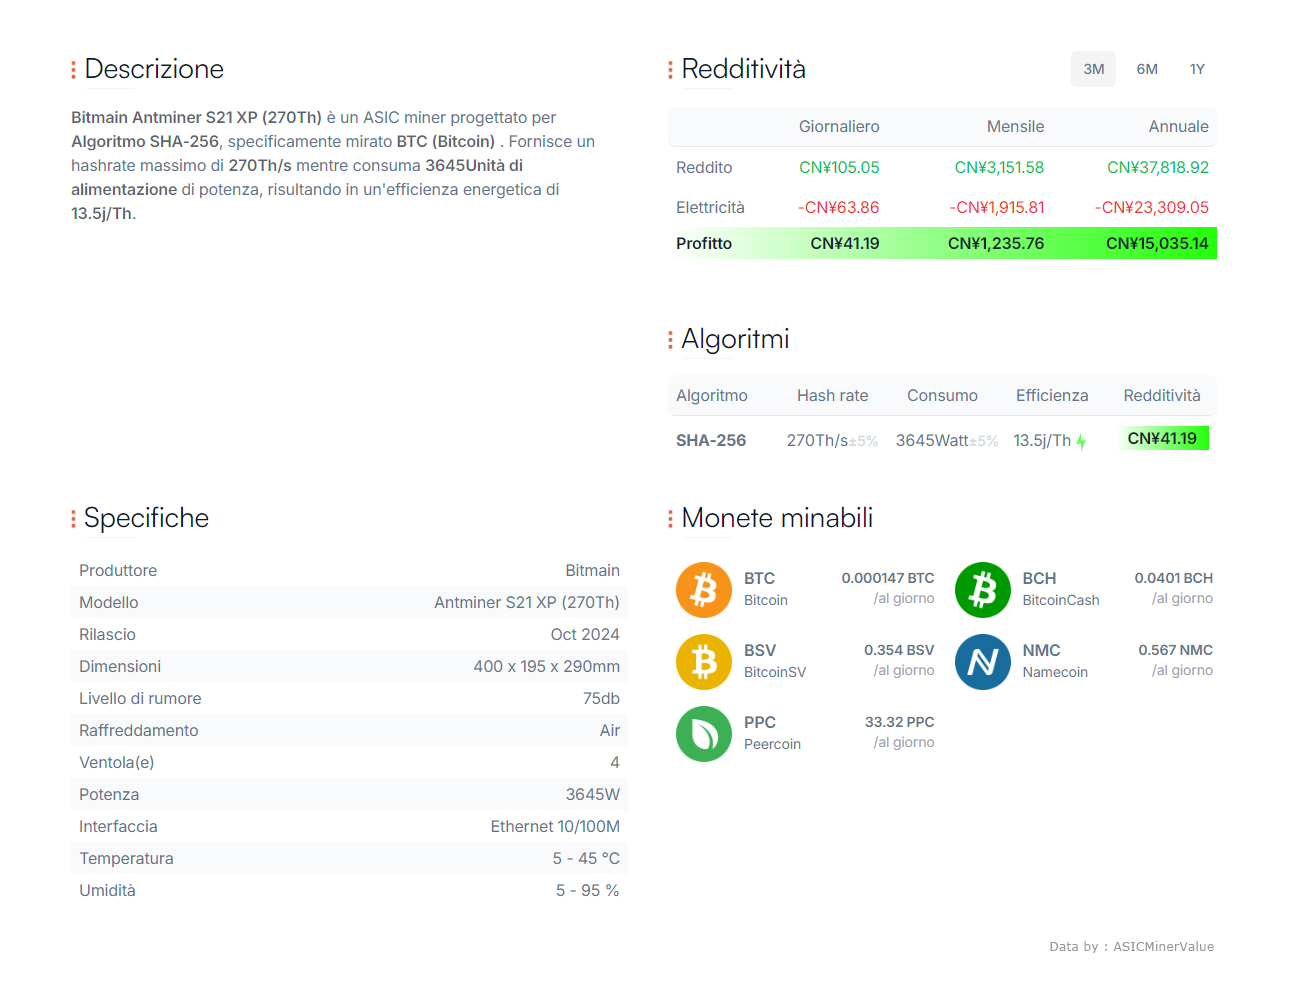Click the green lightning efficiency icon
The height and width of the screenshot is (1003, 1296).
(1081, 441)
